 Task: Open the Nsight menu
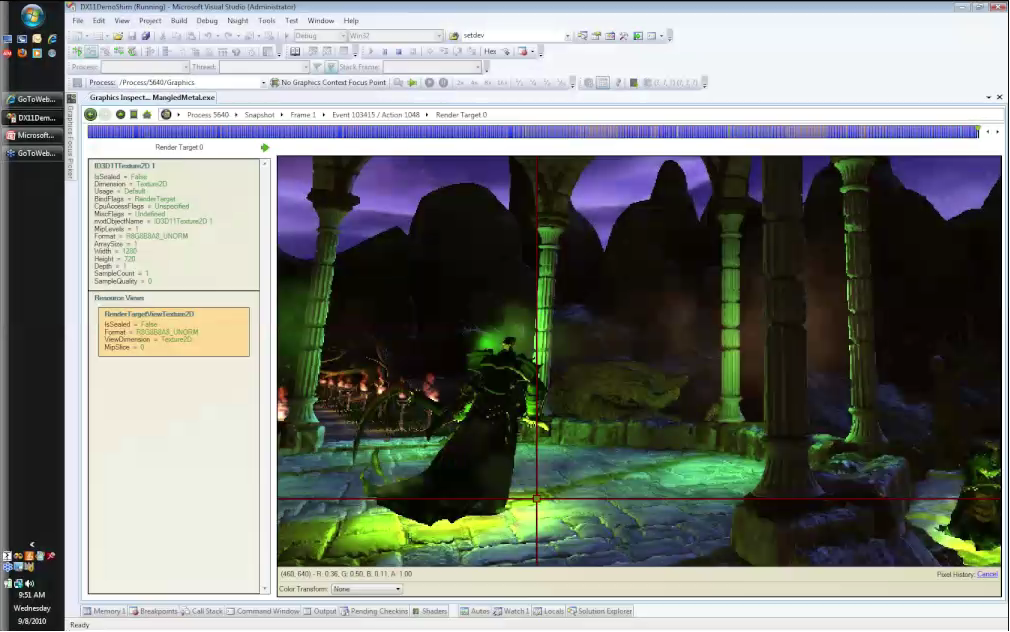click(238, 21)
